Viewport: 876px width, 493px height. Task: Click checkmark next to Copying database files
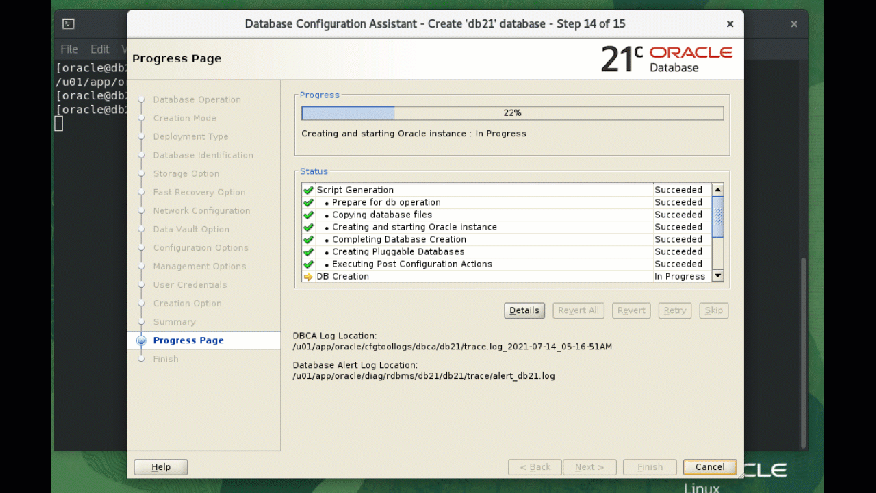(308, 215)
